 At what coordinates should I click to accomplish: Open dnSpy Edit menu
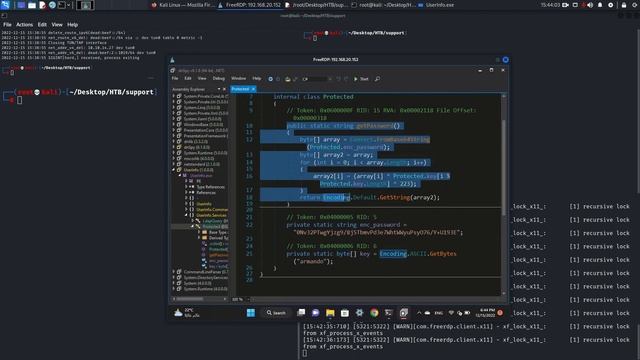tap(188, 78)
